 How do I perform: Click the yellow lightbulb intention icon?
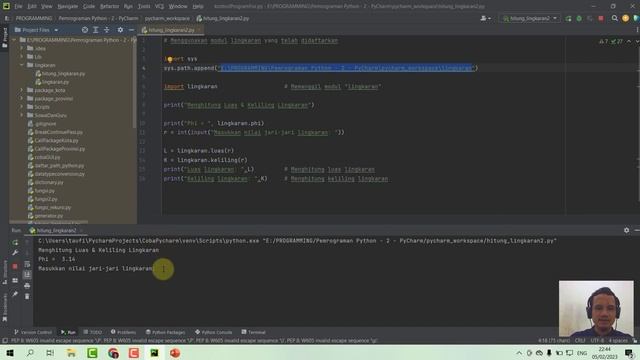170,59
